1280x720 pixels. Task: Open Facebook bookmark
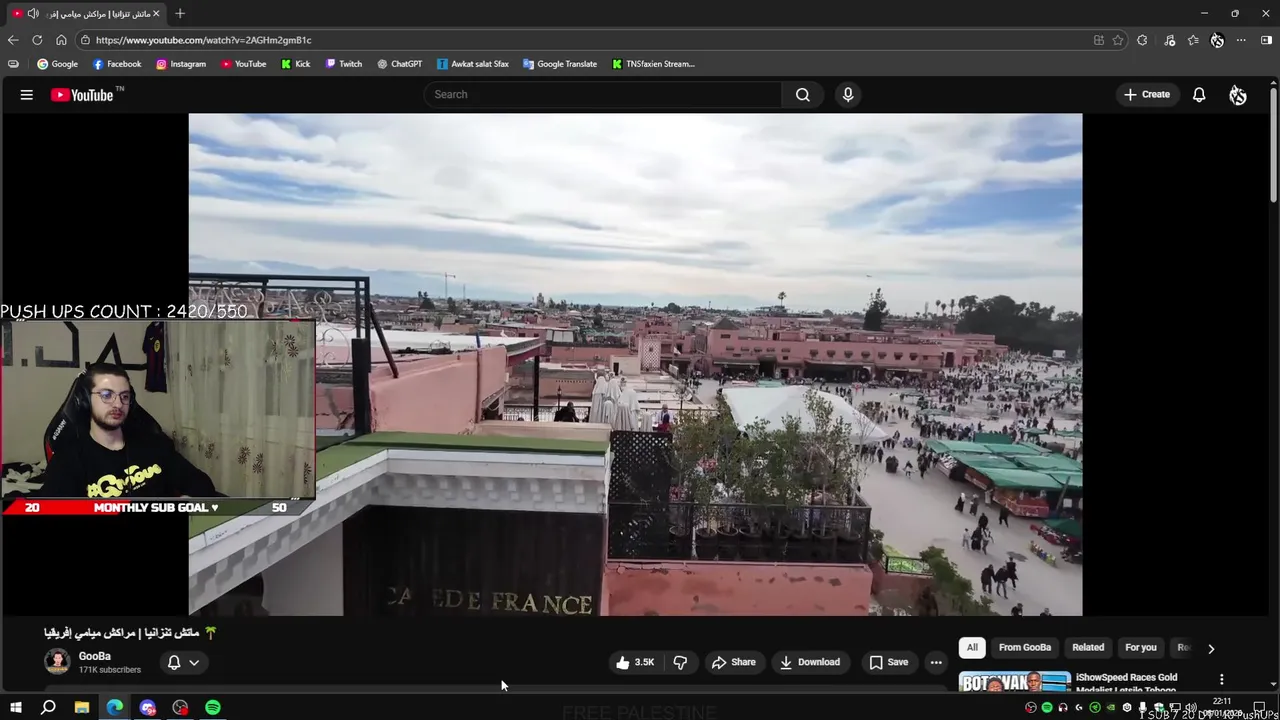click(x=117, y=64)
